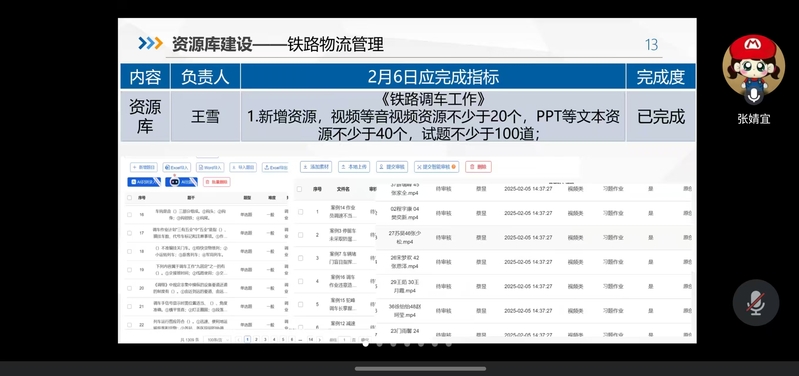799x376 pixels.
Task: Click the 添加素材 button
Action: coord(316,167)
